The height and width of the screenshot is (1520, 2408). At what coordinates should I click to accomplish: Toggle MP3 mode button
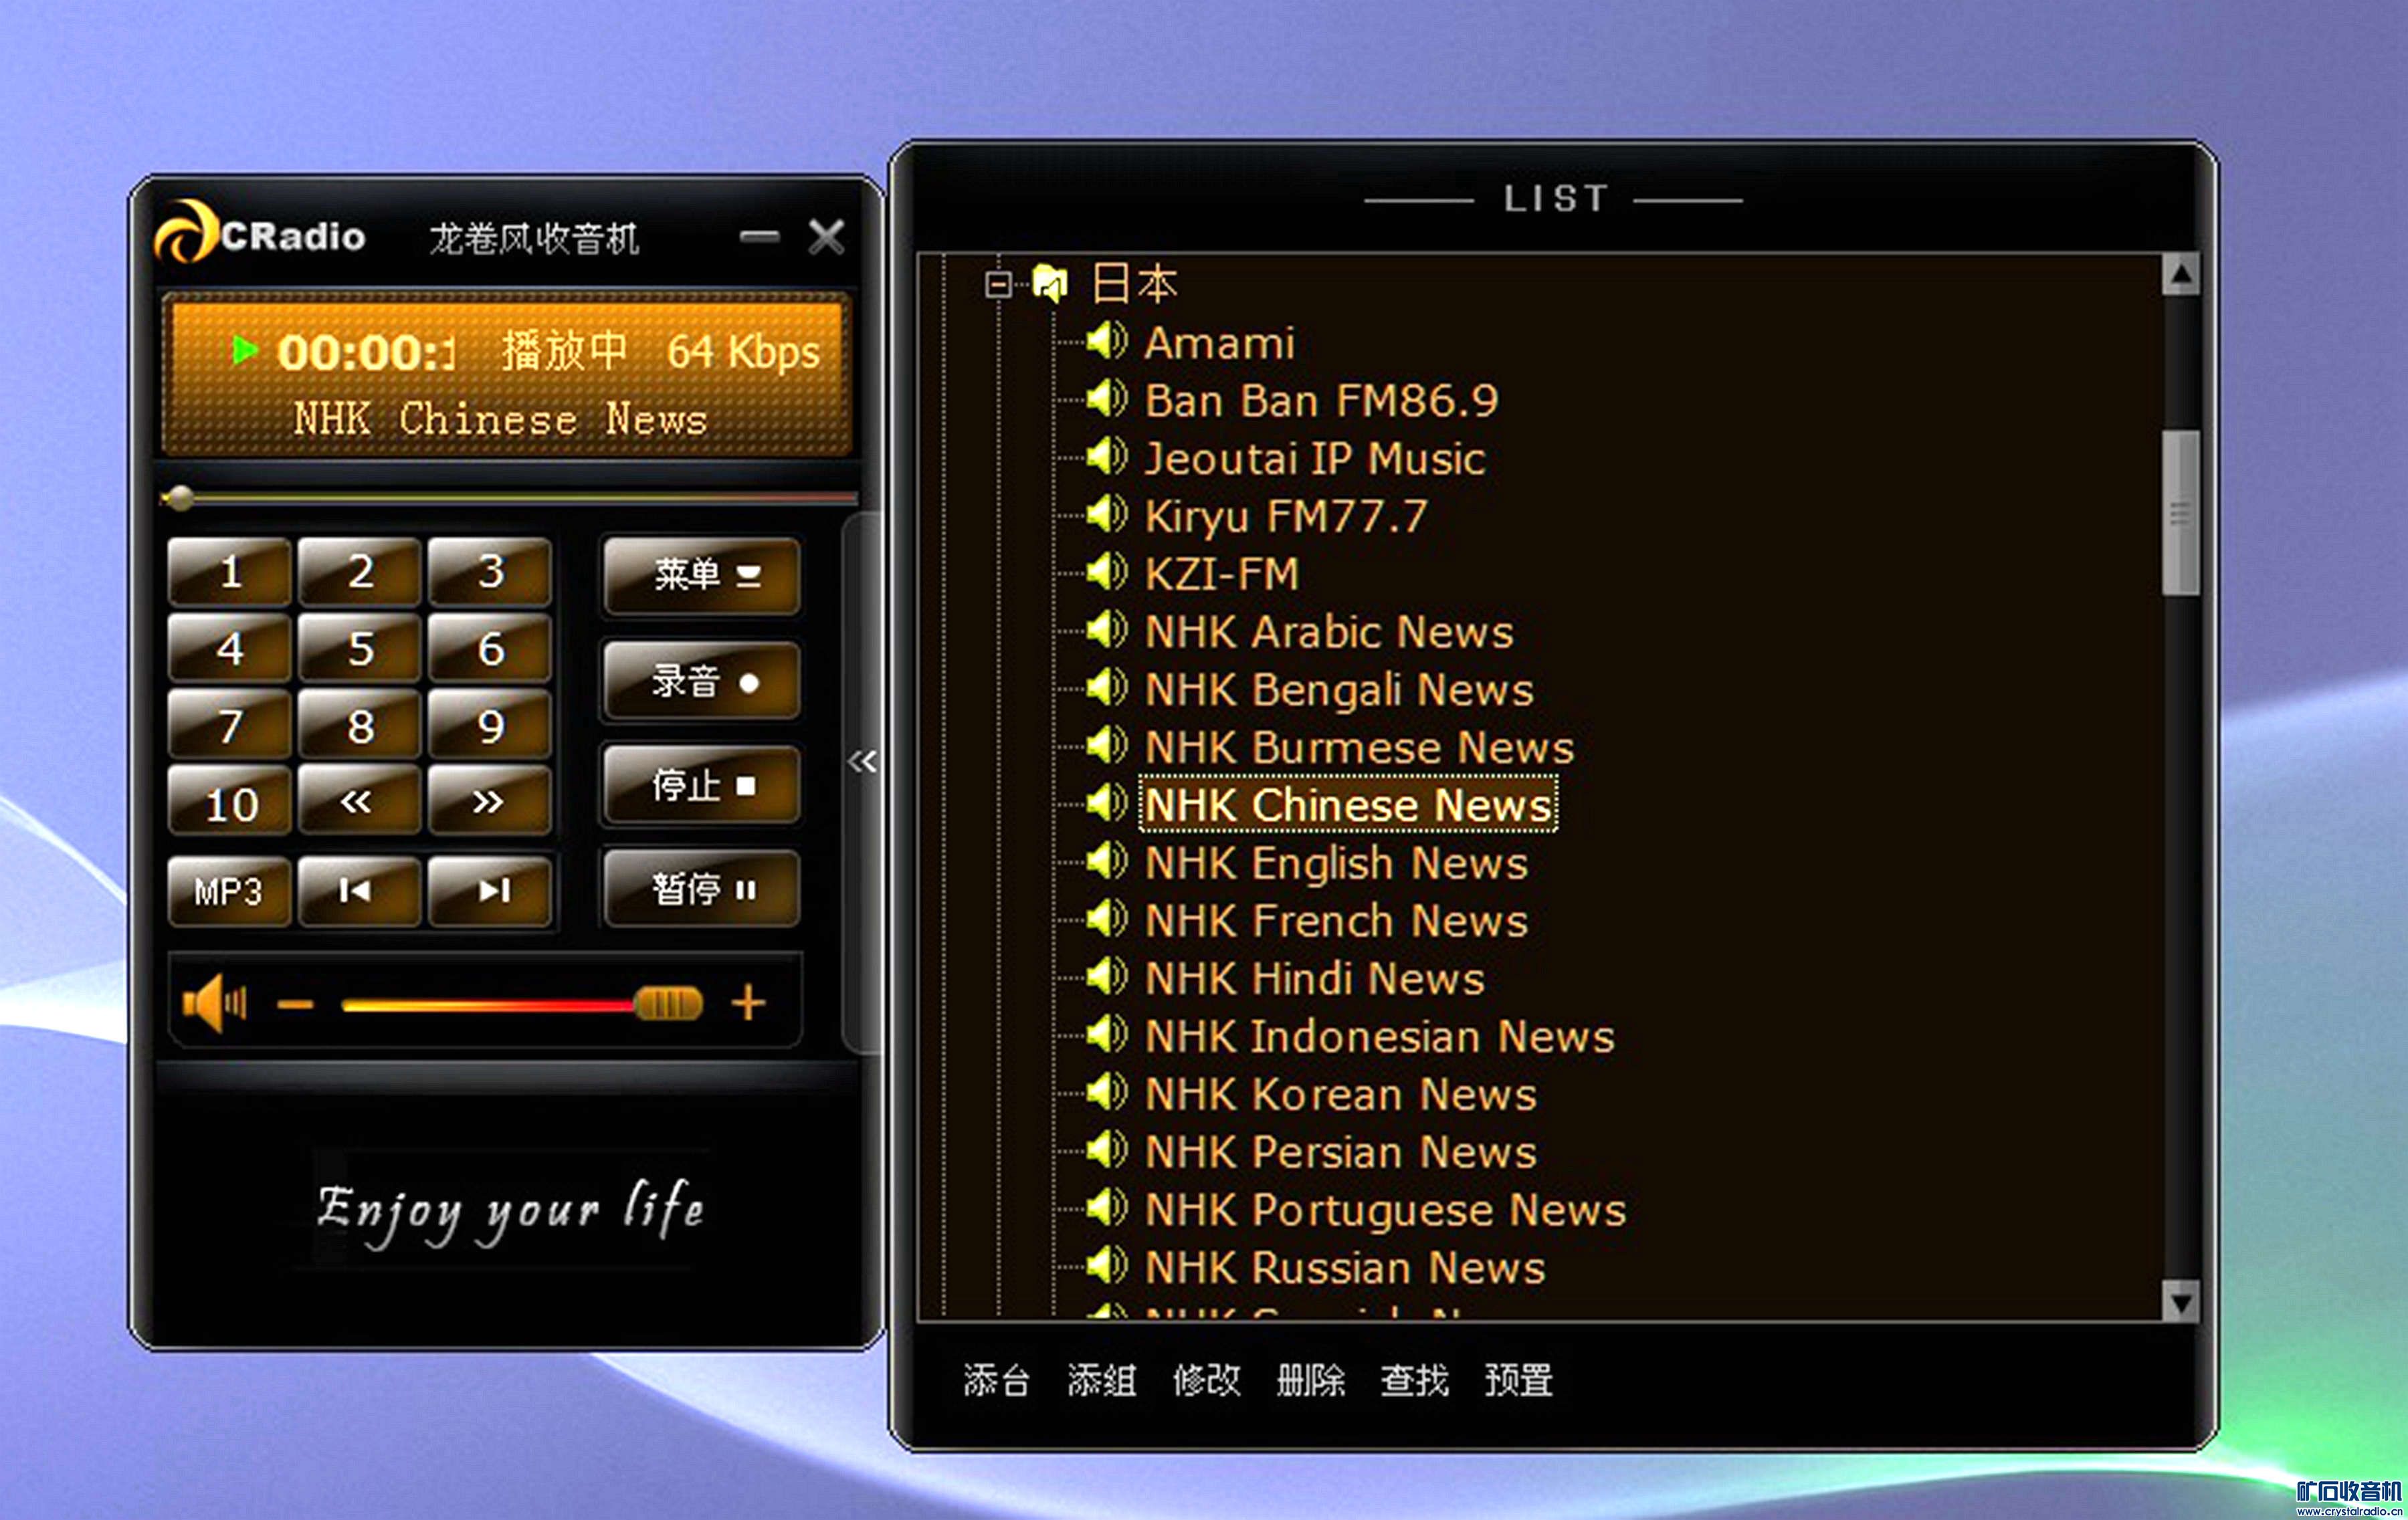pyautogui.click(x=228, y=890)
